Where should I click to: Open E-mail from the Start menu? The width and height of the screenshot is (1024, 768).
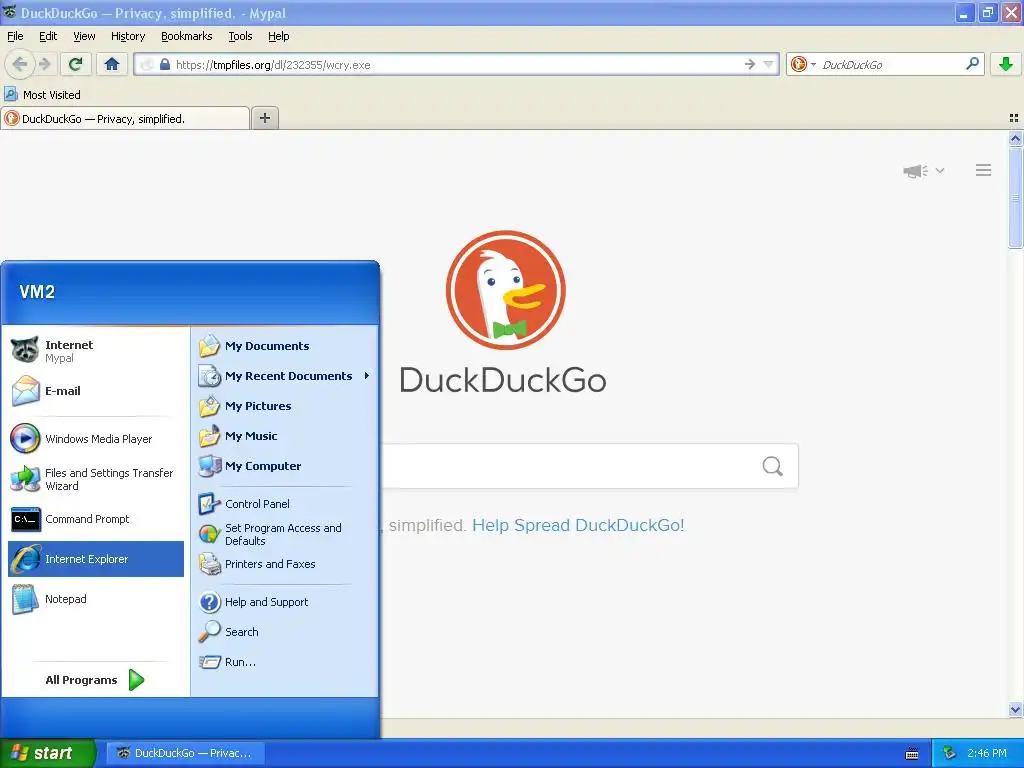click(96, 391)
